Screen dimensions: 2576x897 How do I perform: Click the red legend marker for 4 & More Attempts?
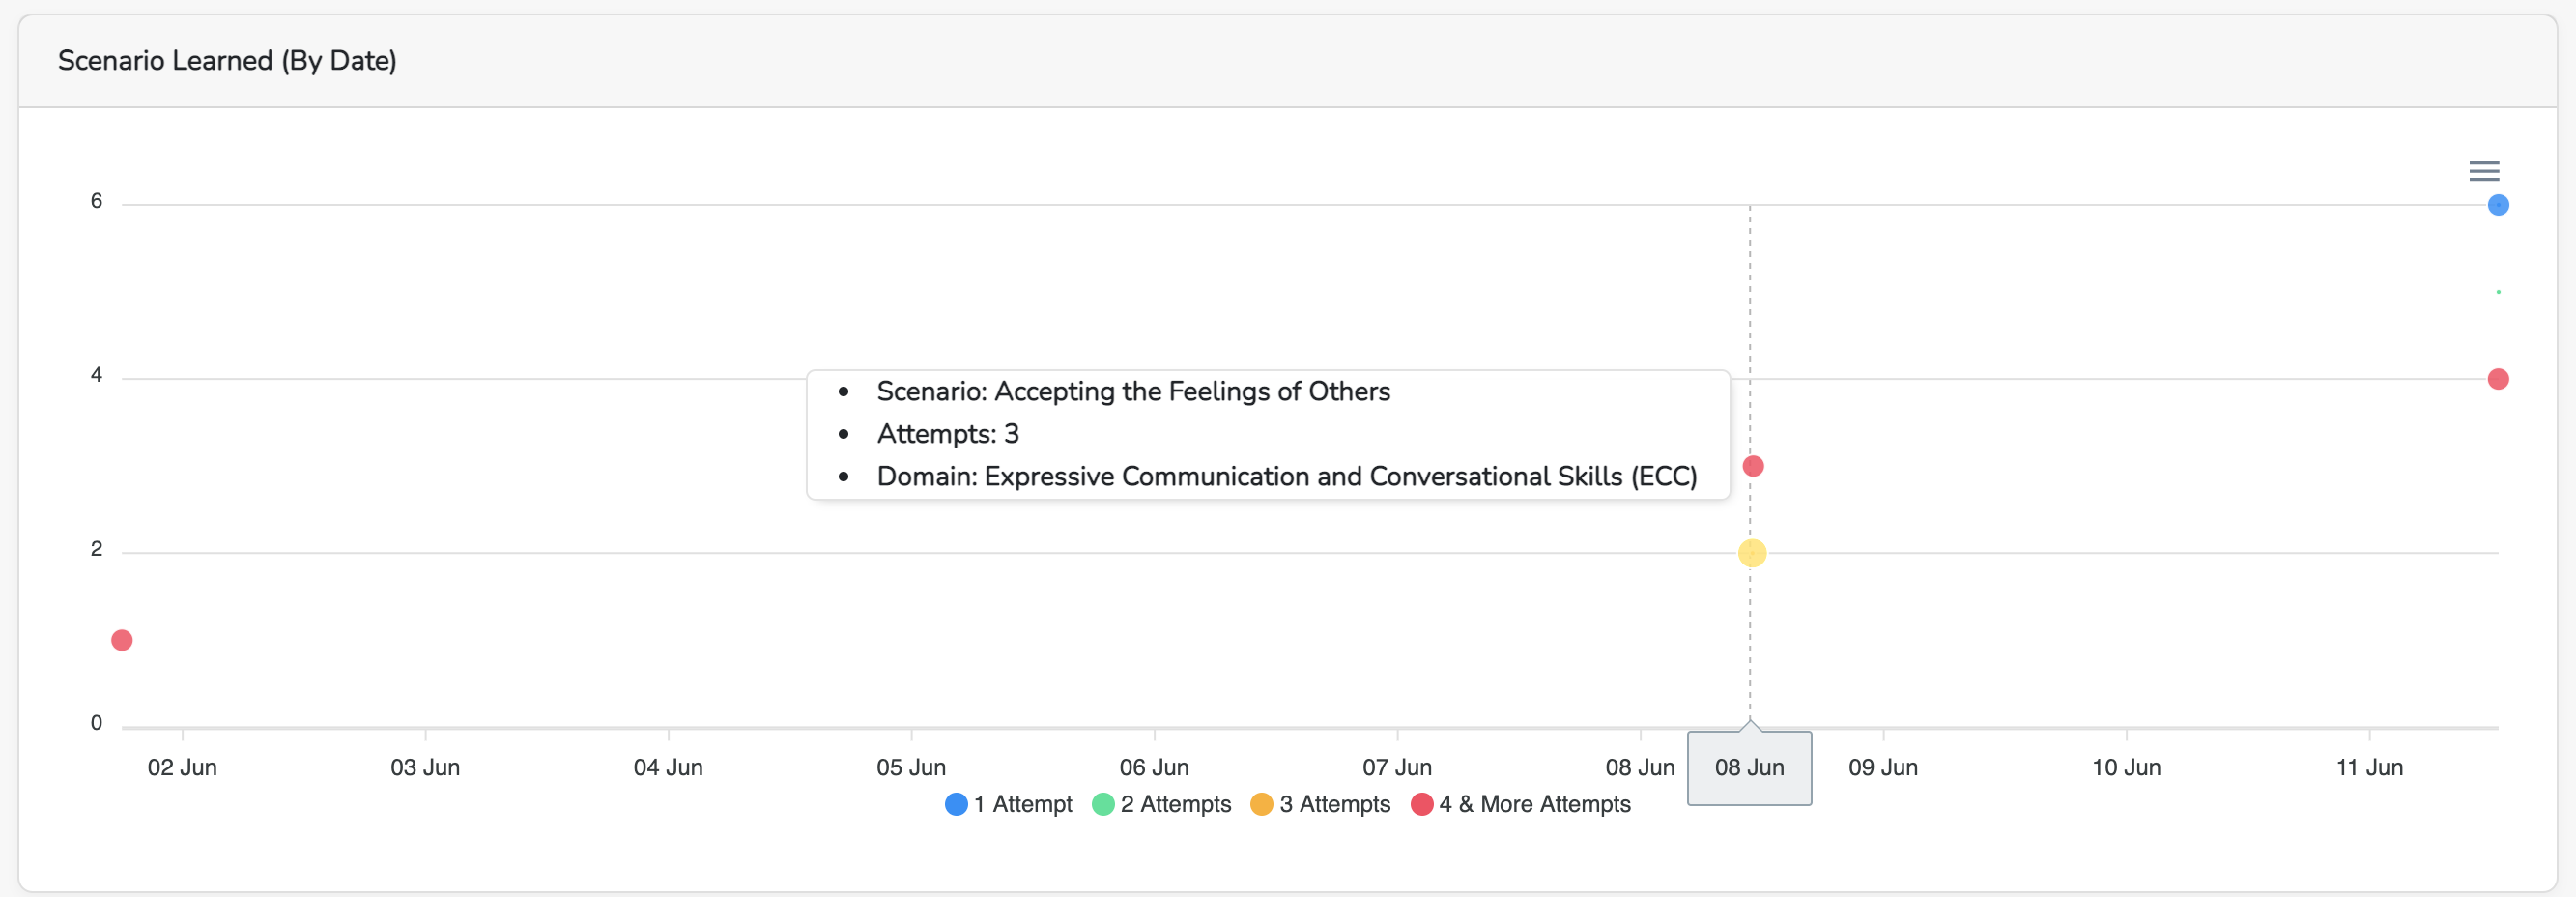click(x=1421, y=804)
